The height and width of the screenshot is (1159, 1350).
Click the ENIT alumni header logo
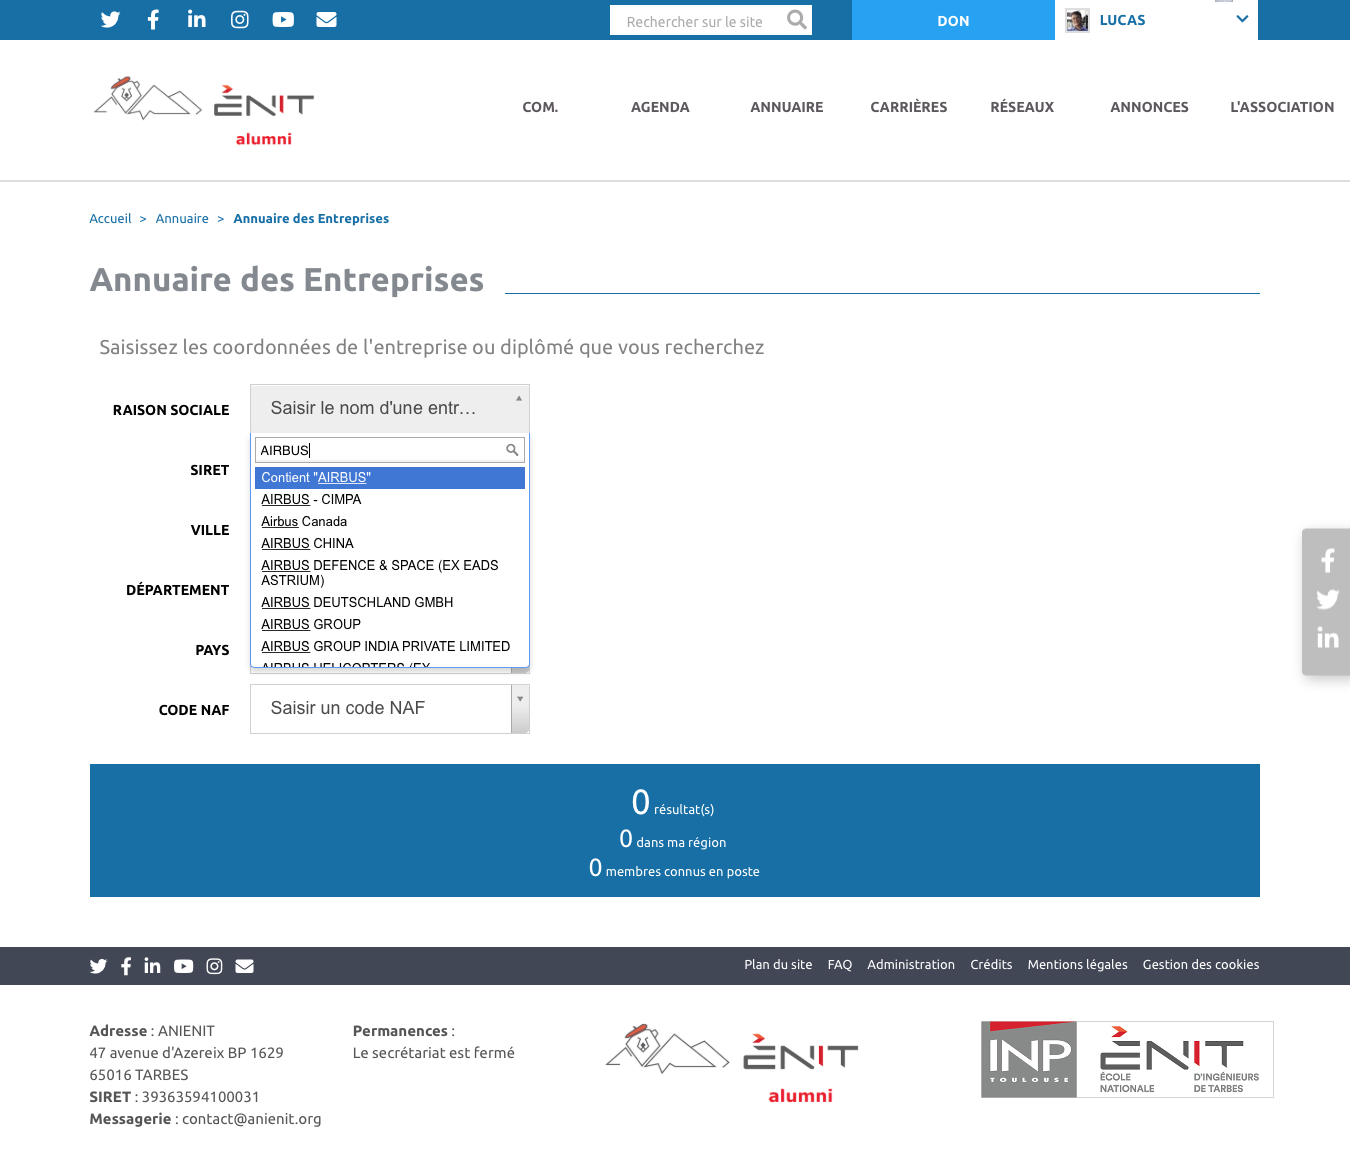click(204, 111)
